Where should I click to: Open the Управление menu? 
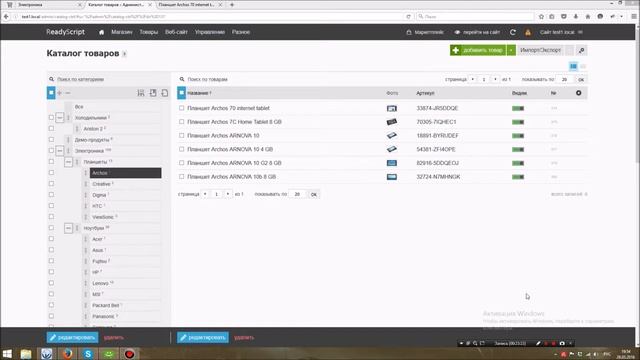point(210,32)
